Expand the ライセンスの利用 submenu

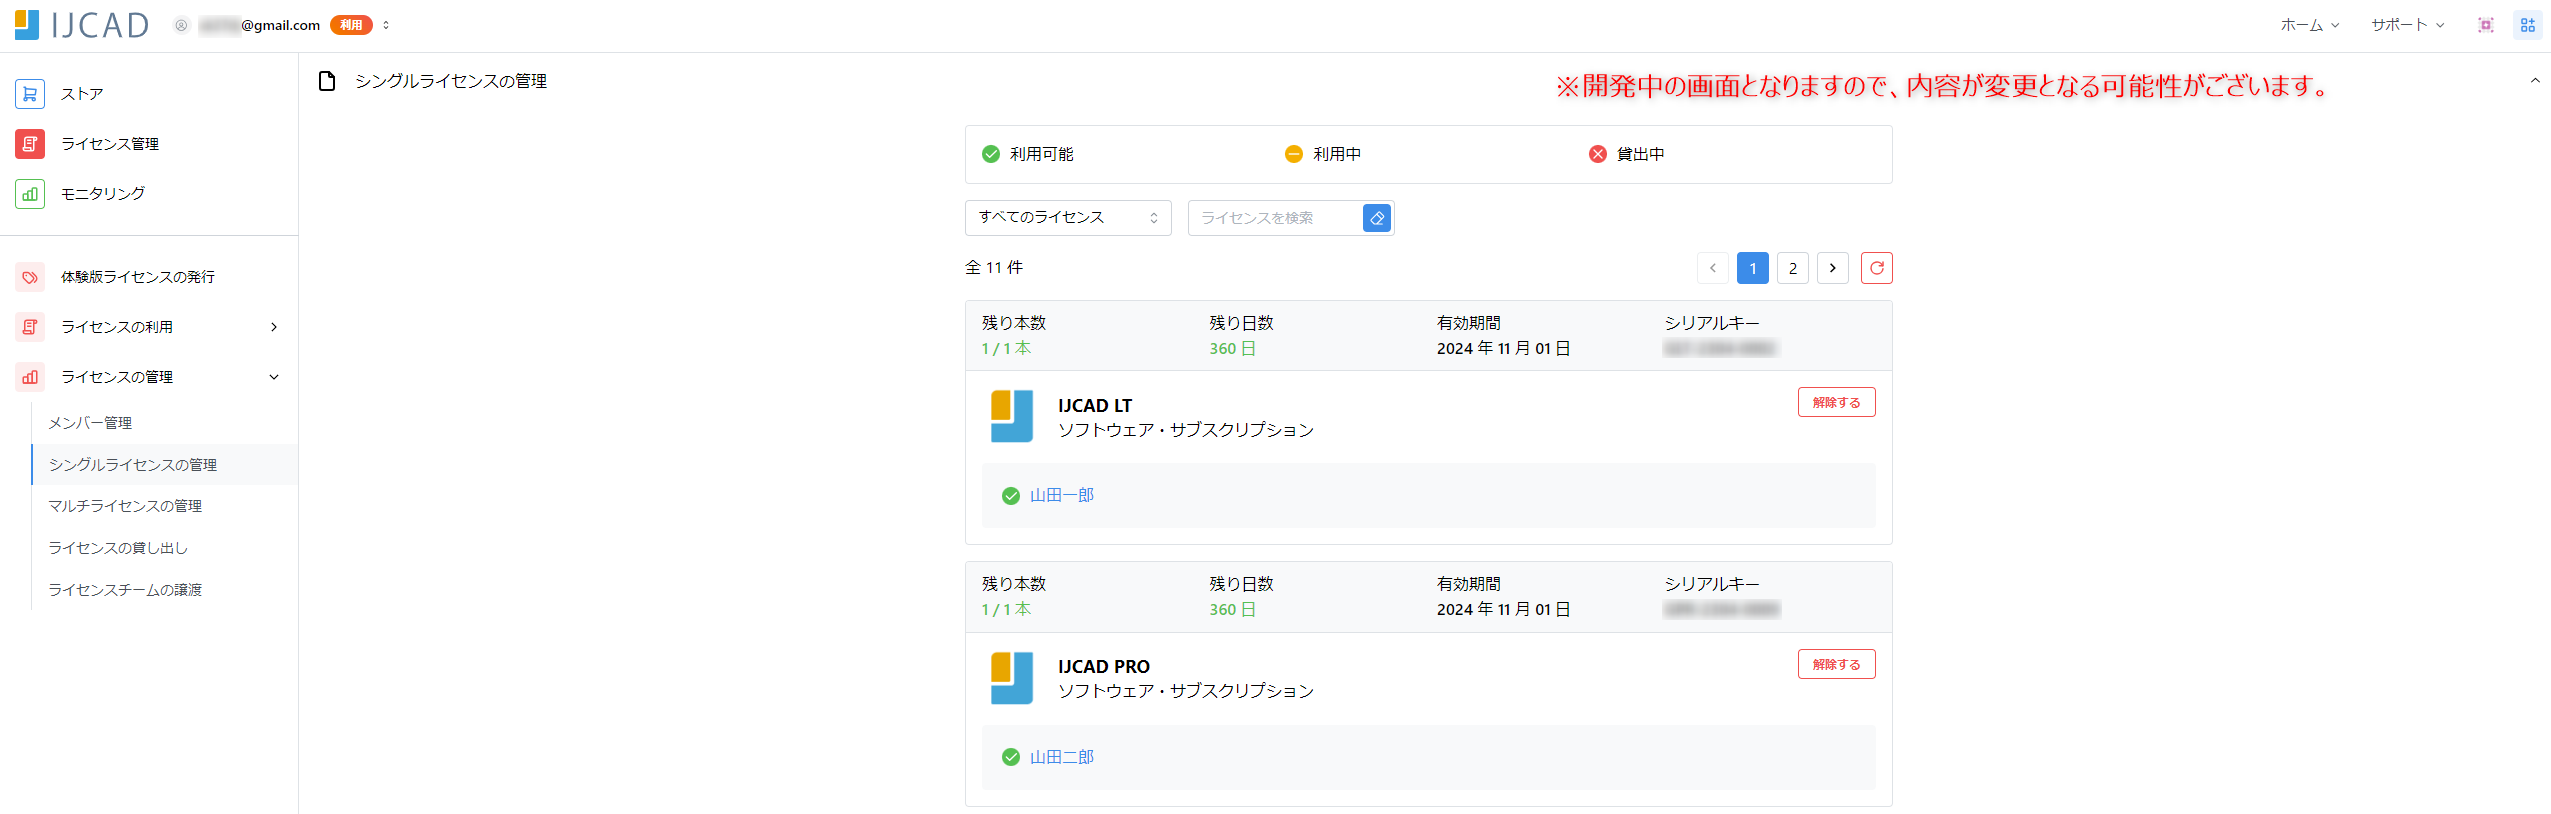(x=274, y=327)
